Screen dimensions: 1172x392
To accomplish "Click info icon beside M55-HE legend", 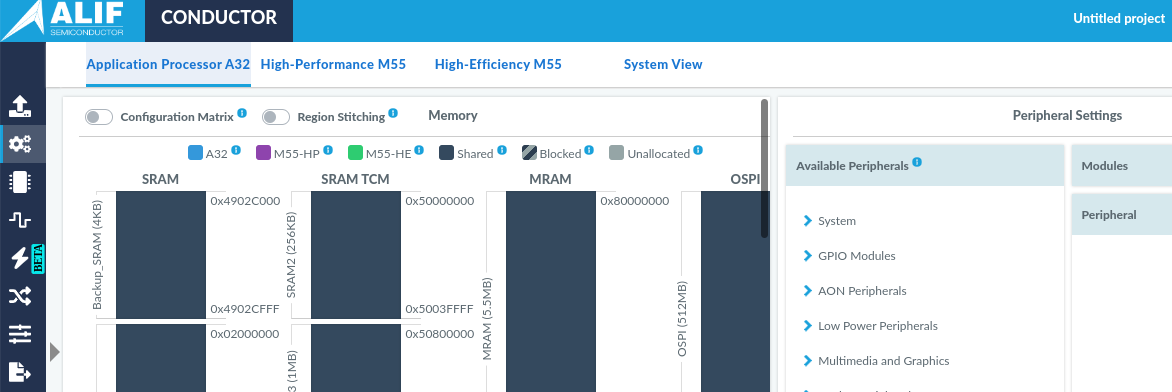I will point(419,150).
